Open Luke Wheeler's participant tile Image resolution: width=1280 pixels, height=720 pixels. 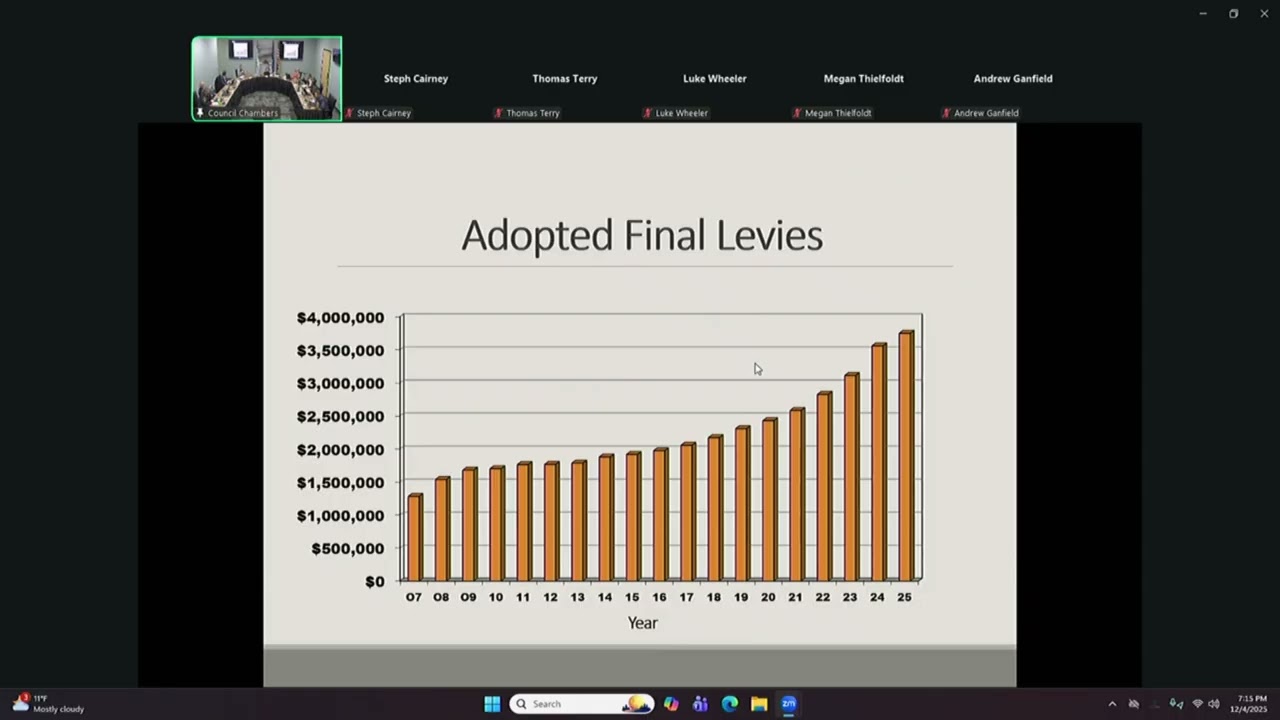point(714,79)
